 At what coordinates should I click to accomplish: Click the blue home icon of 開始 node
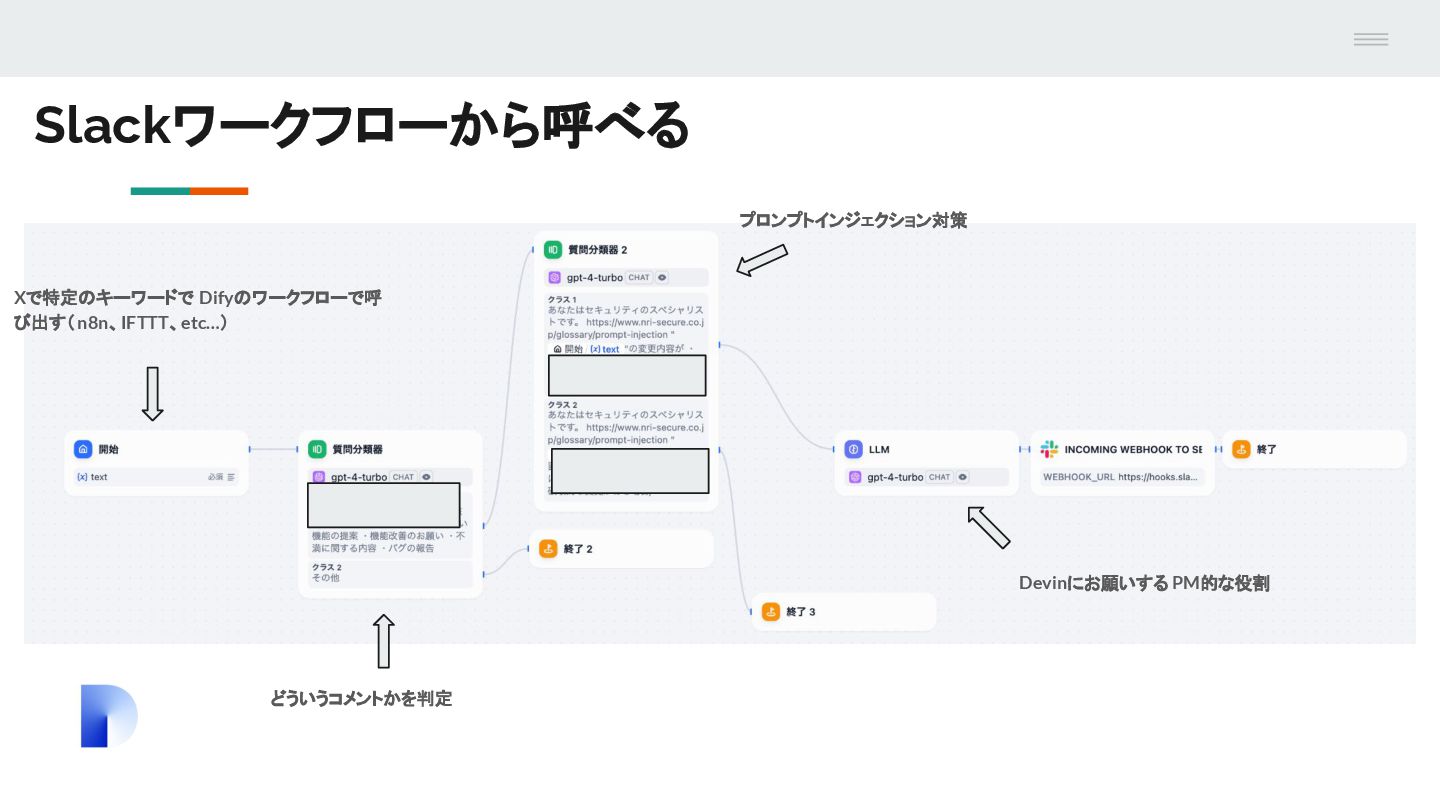coord(83,450)
